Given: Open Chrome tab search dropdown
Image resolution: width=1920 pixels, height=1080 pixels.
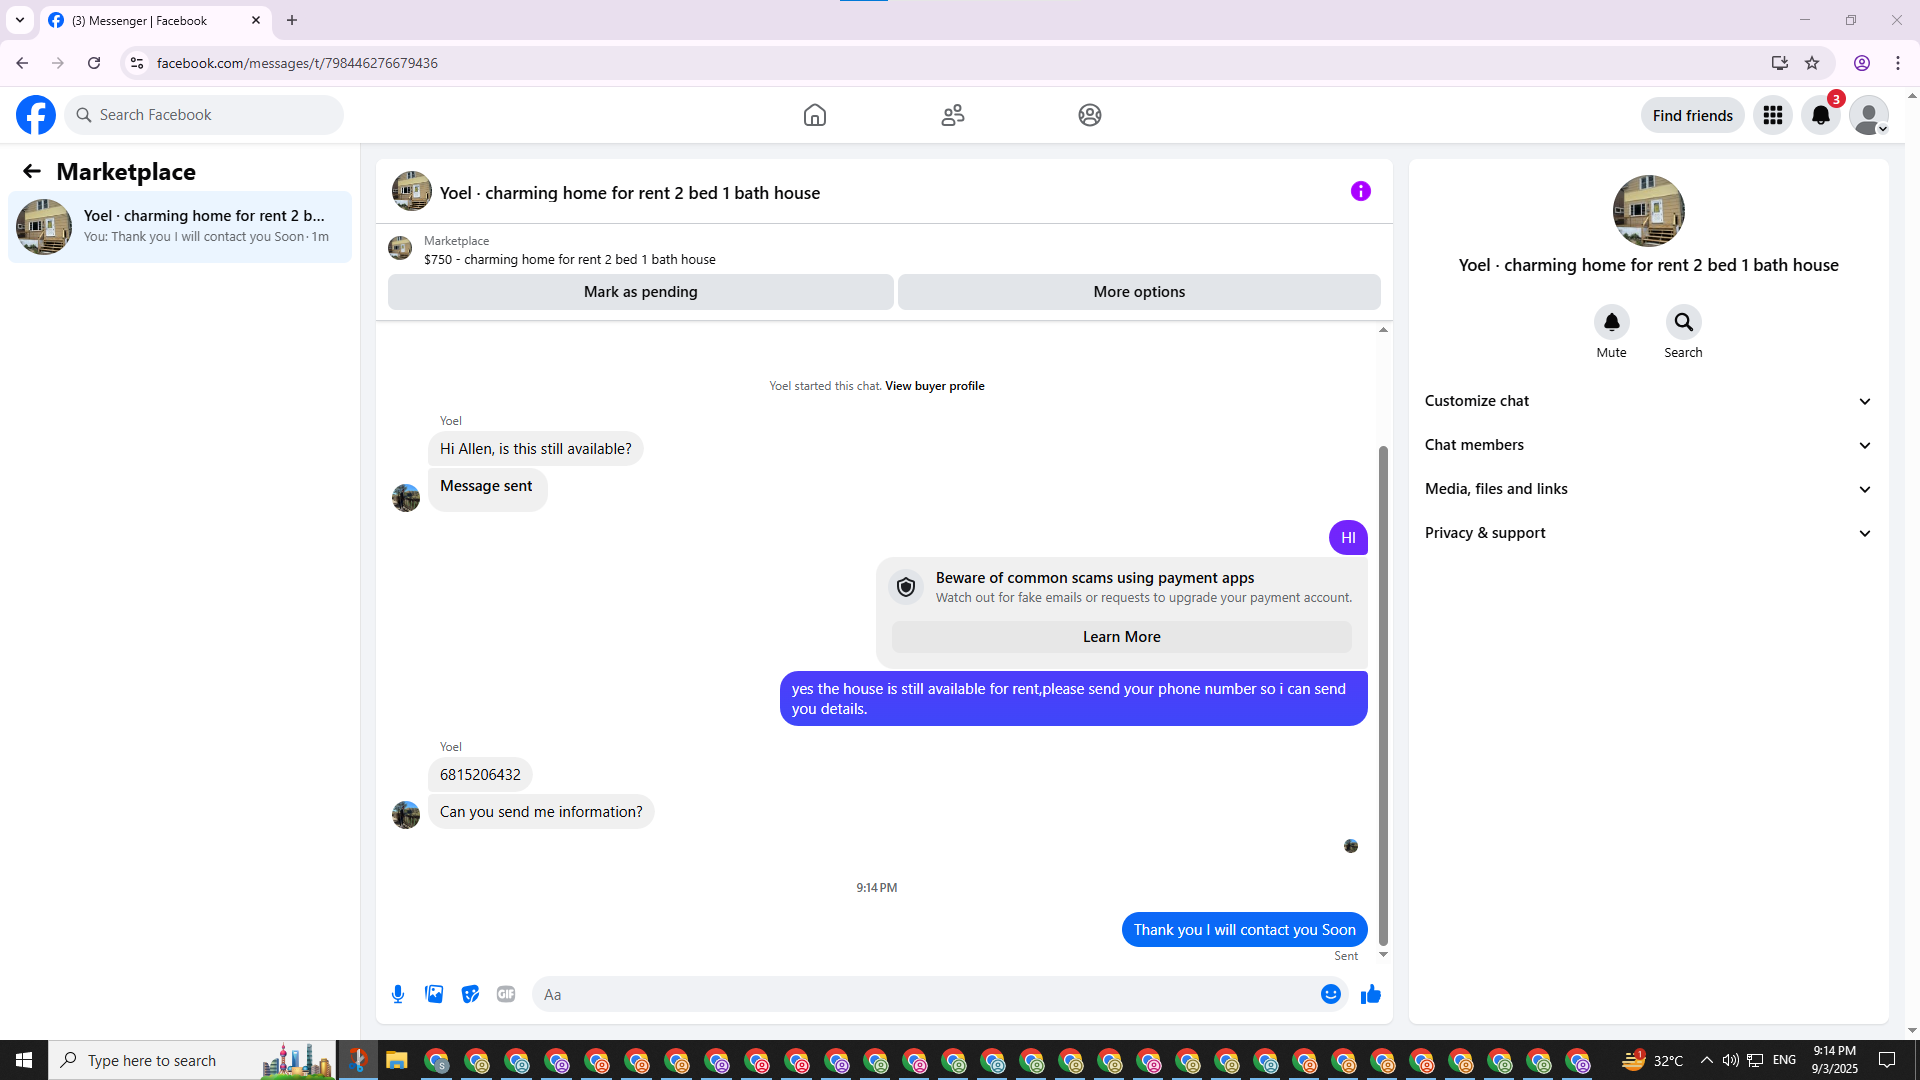Looking at the screenshot, I should coord(20,20).
